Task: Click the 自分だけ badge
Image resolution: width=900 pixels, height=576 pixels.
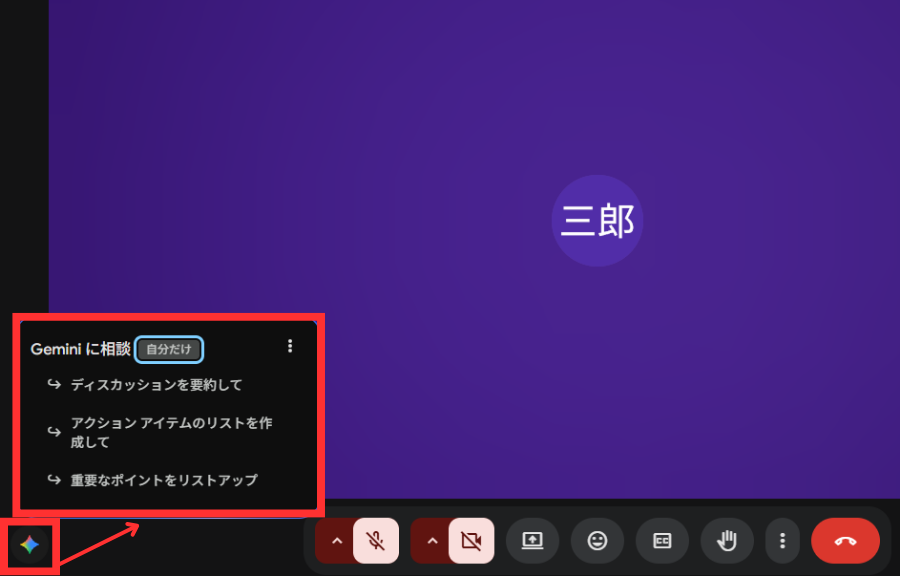Action: pos(169,349)
